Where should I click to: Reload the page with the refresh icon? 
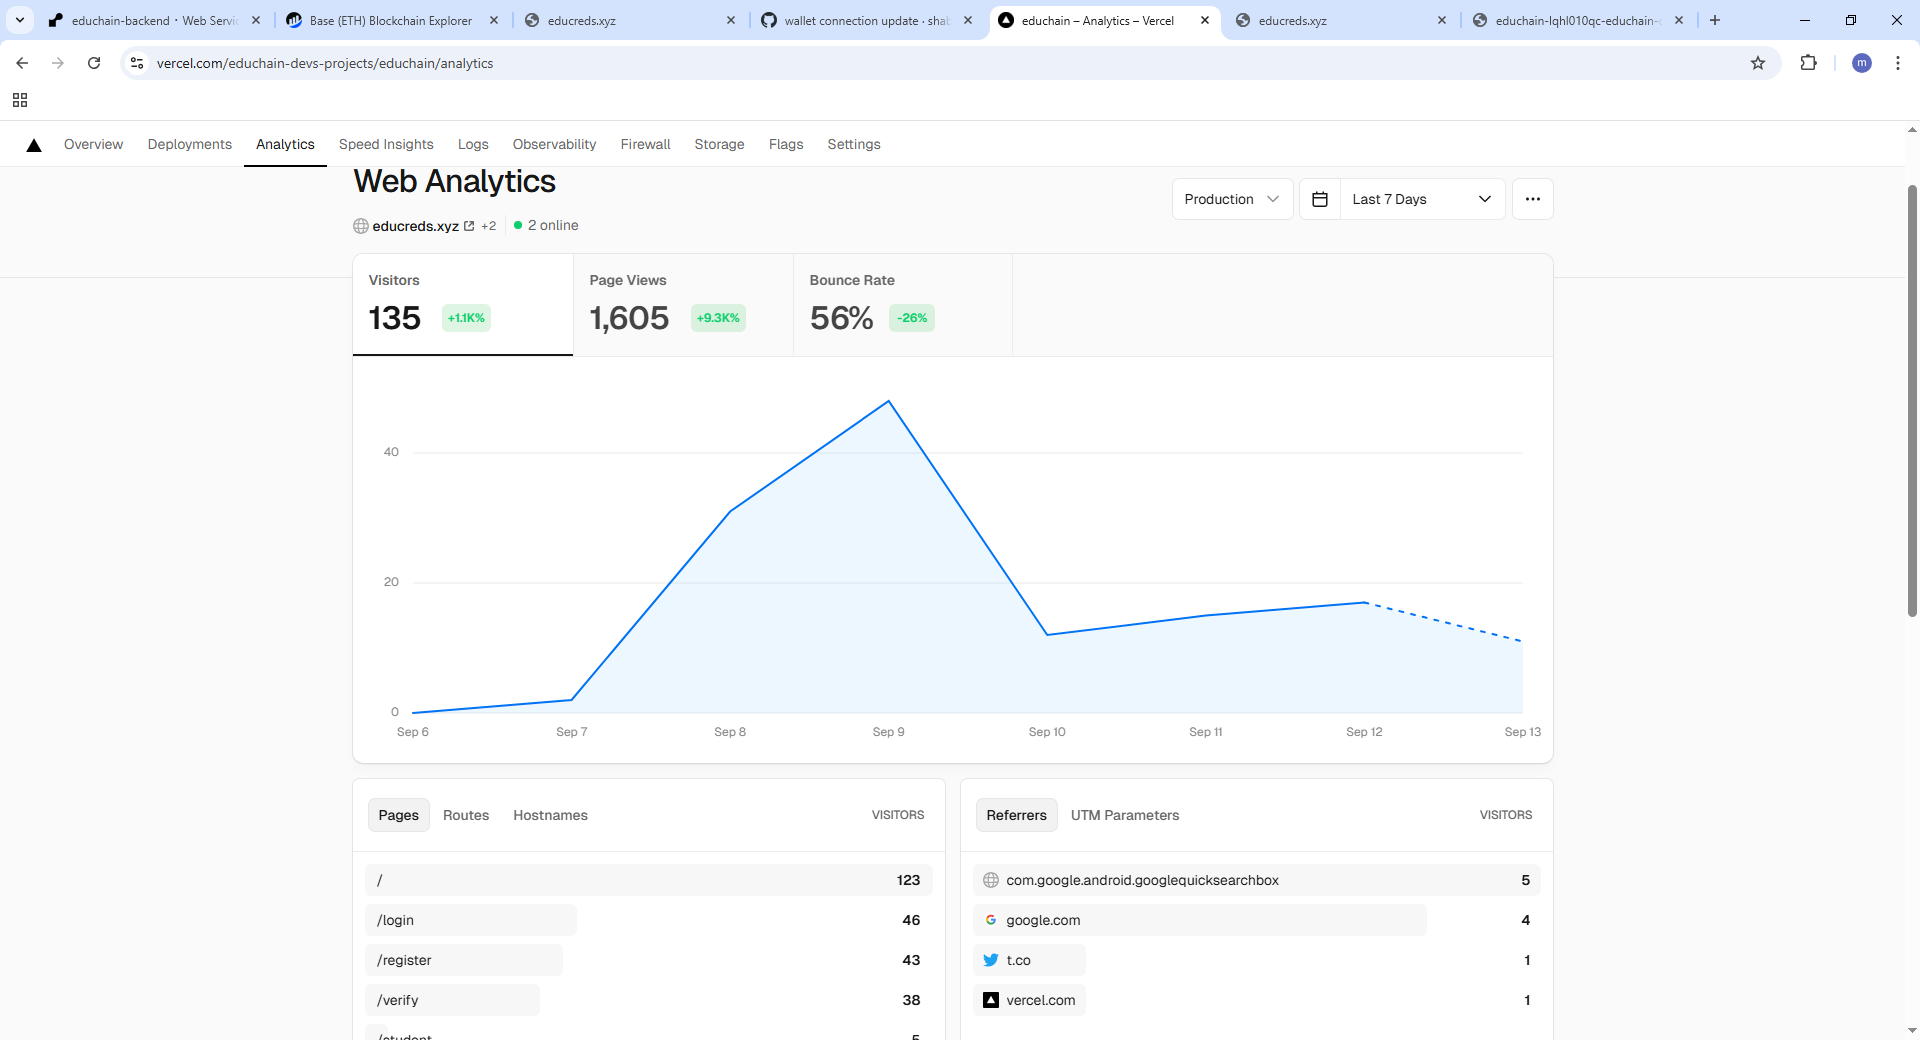pyautogui.click(x=94, y=63)
